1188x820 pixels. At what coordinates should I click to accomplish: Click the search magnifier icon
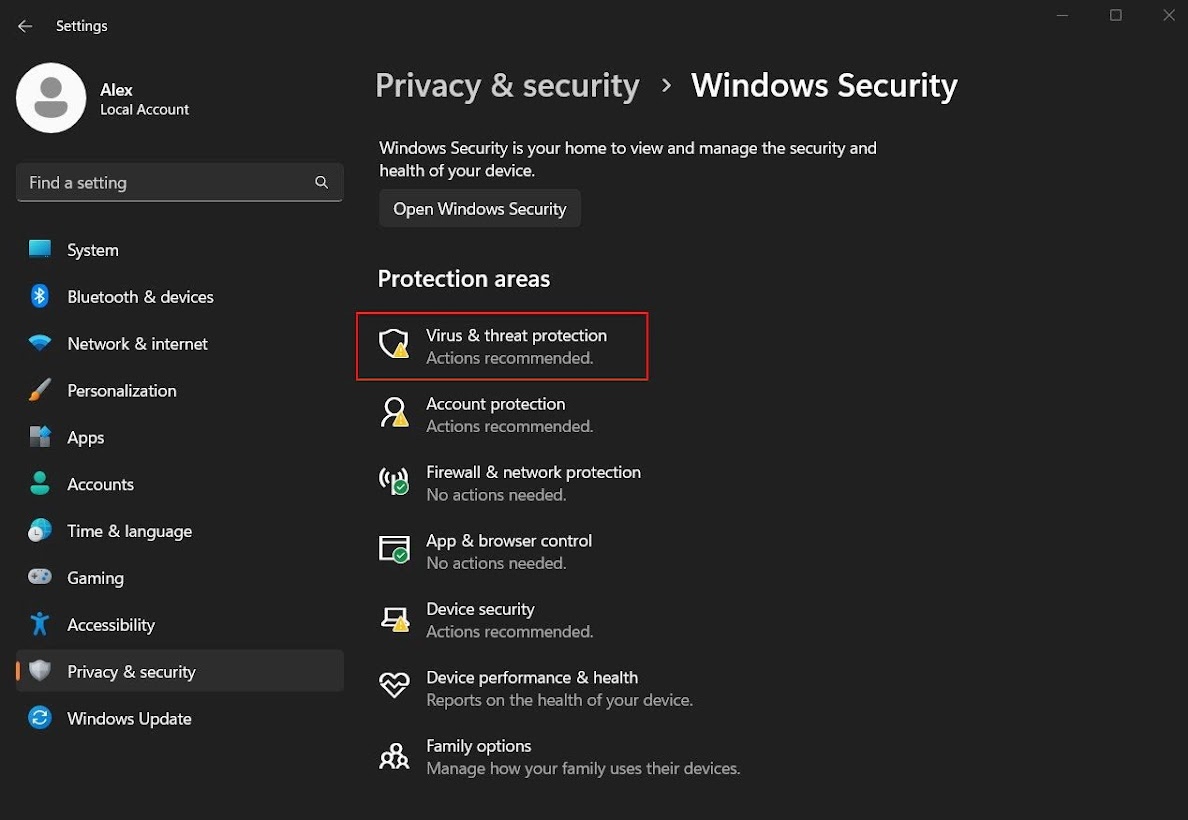(x=321, y=182)
